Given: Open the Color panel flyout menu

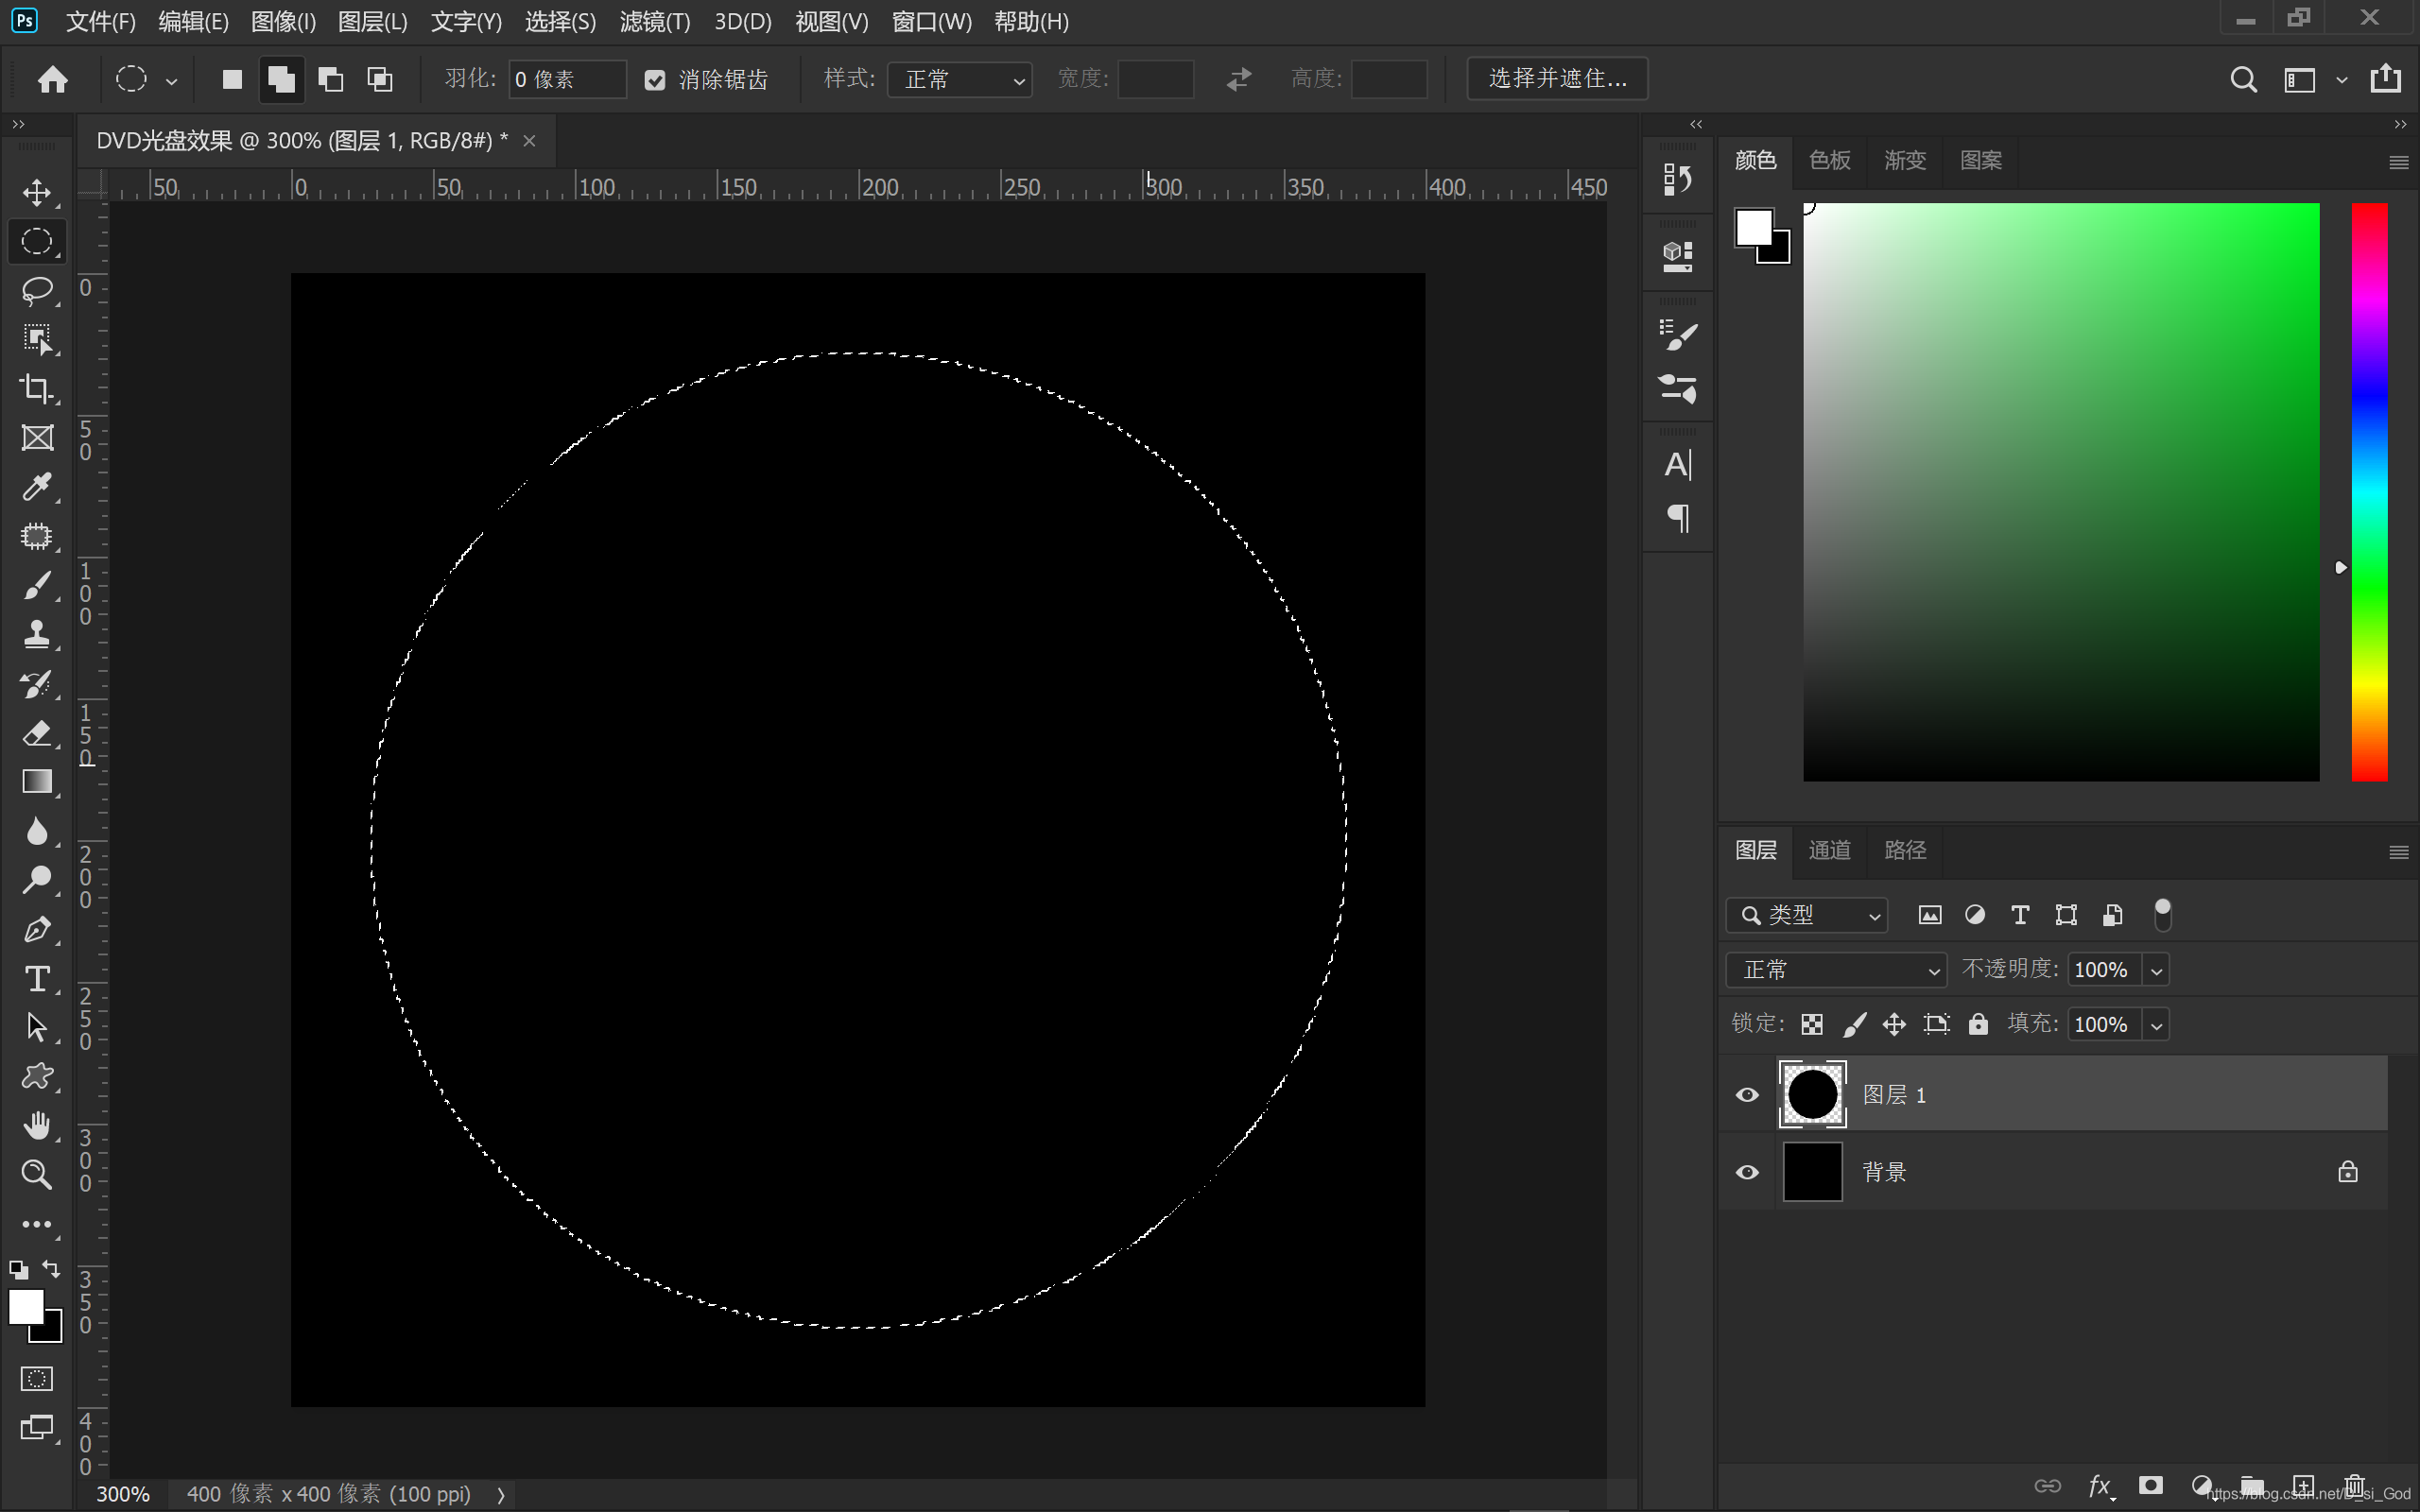Looking at the screenshot, I should (x=2398, y=162).
